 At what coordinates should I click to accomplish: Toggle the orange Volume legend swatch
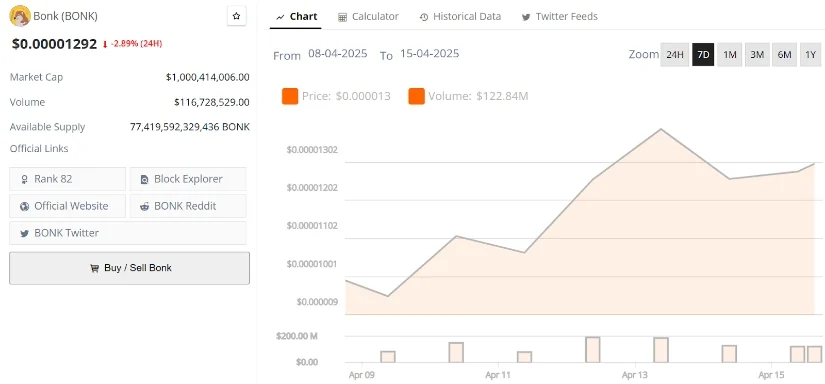(416, 96)
